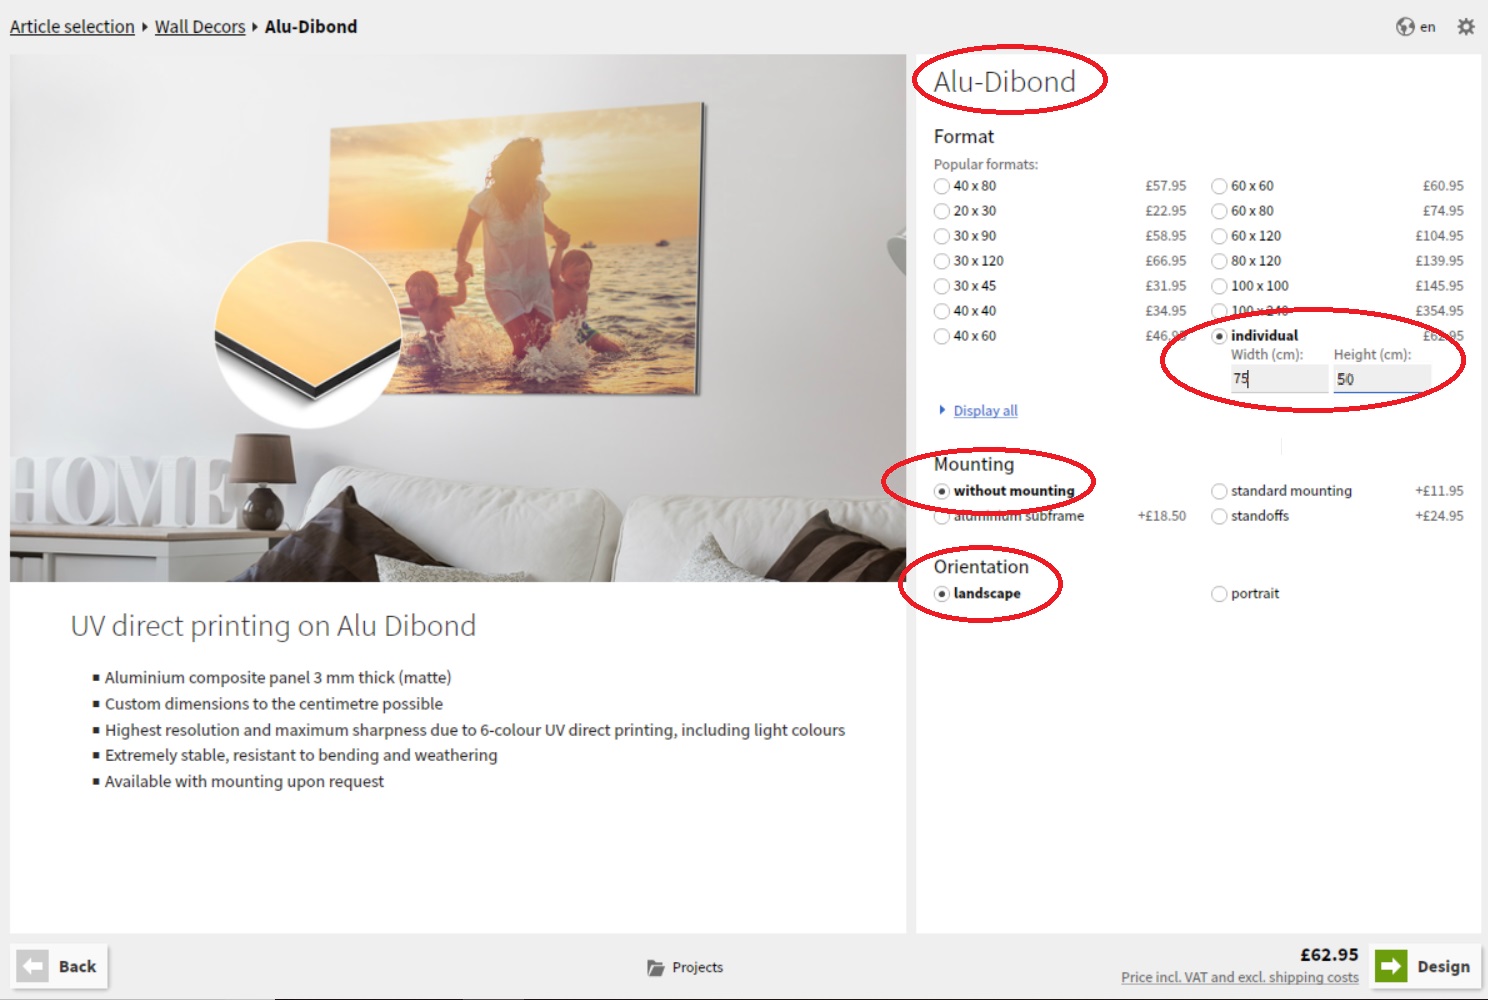This screenshot has width=1488, height=1000.
Task: Select landscape orientation
Action: pos(942,594)
